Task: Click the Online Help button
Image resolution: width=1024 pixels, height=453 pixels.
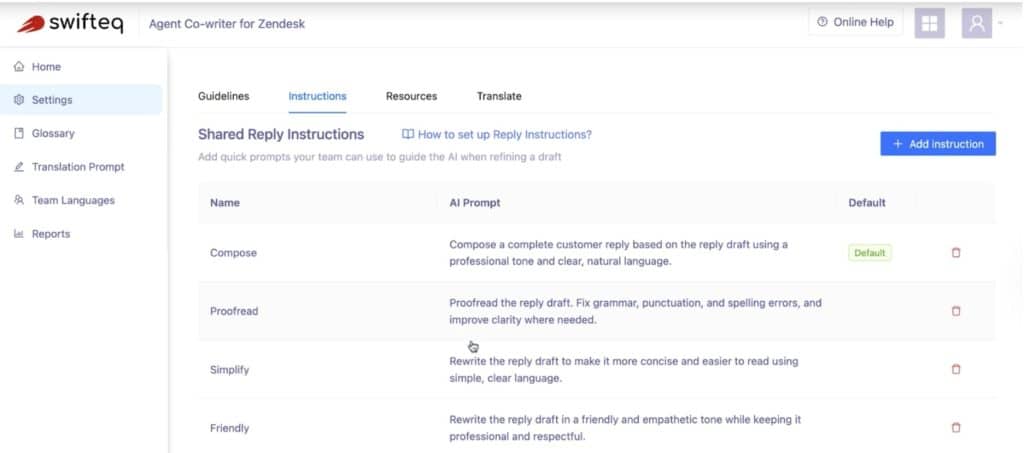Action: point(856,22)
